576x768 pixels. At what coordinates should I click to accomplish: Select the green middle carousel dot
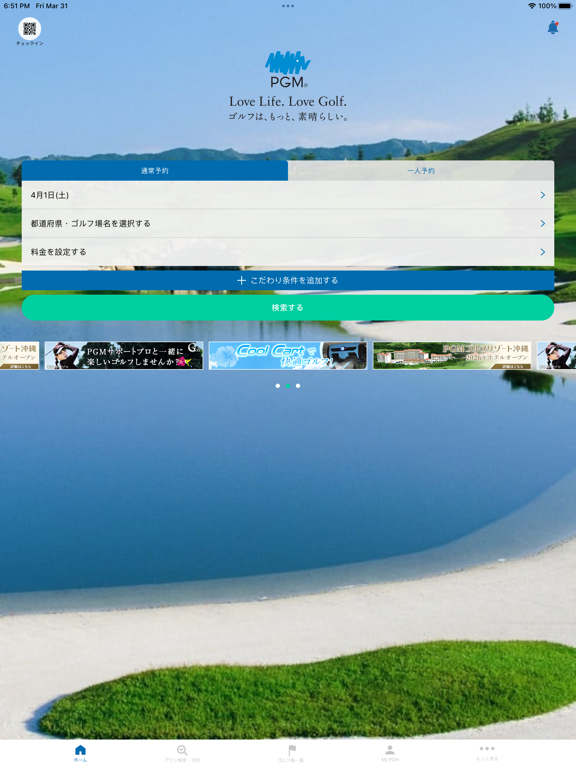tap(288, 386)
